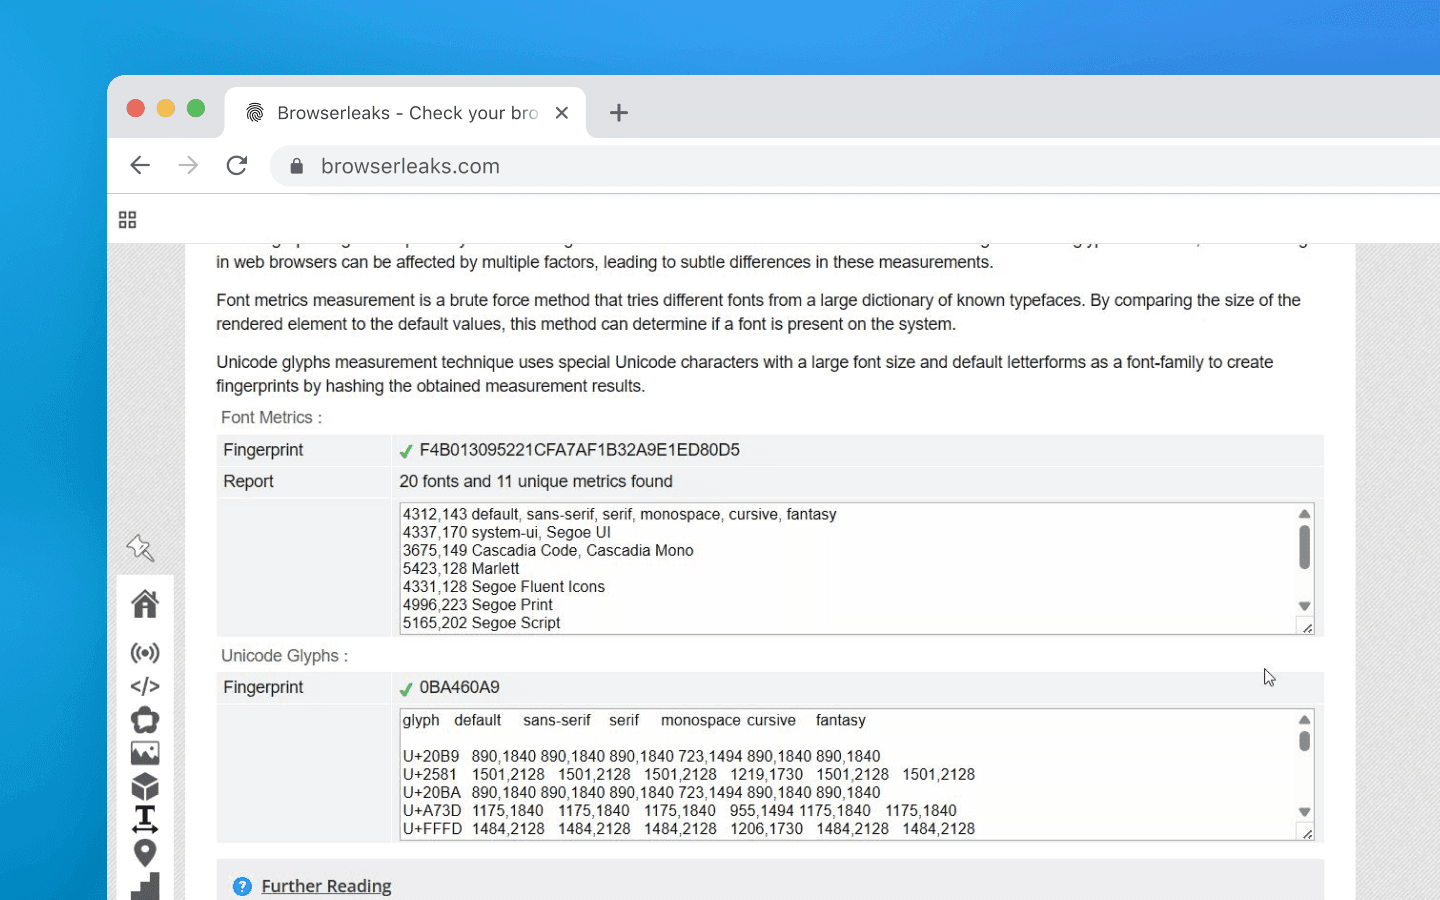Open the Further Reading link
Viewport: 1440px width, 900px height.
[326, 886]
